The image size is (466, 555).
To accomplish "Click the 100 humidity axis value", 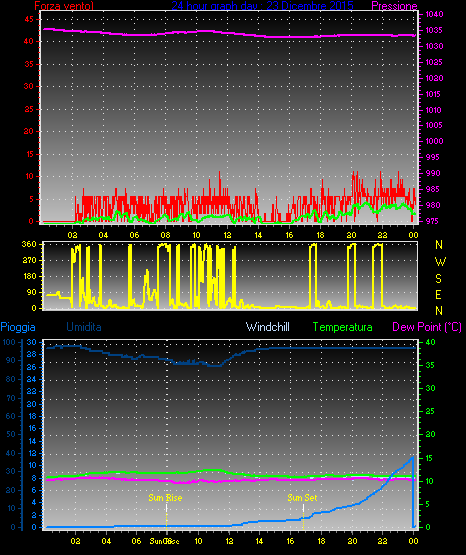I will point(9,342).
